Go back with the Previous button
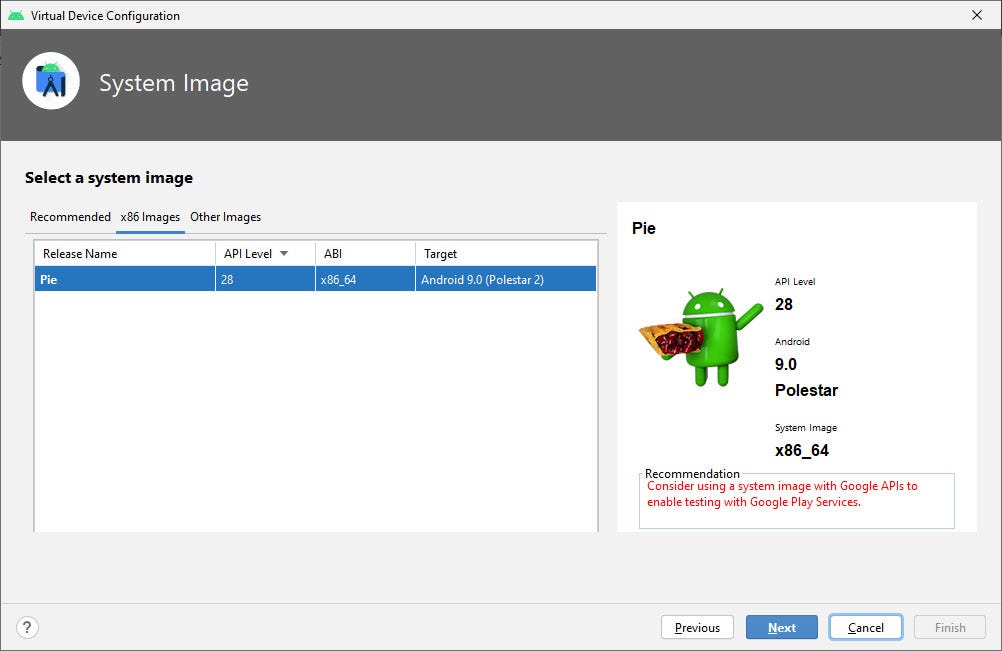The image size is (1002, 651). click(x=697, y=627)
